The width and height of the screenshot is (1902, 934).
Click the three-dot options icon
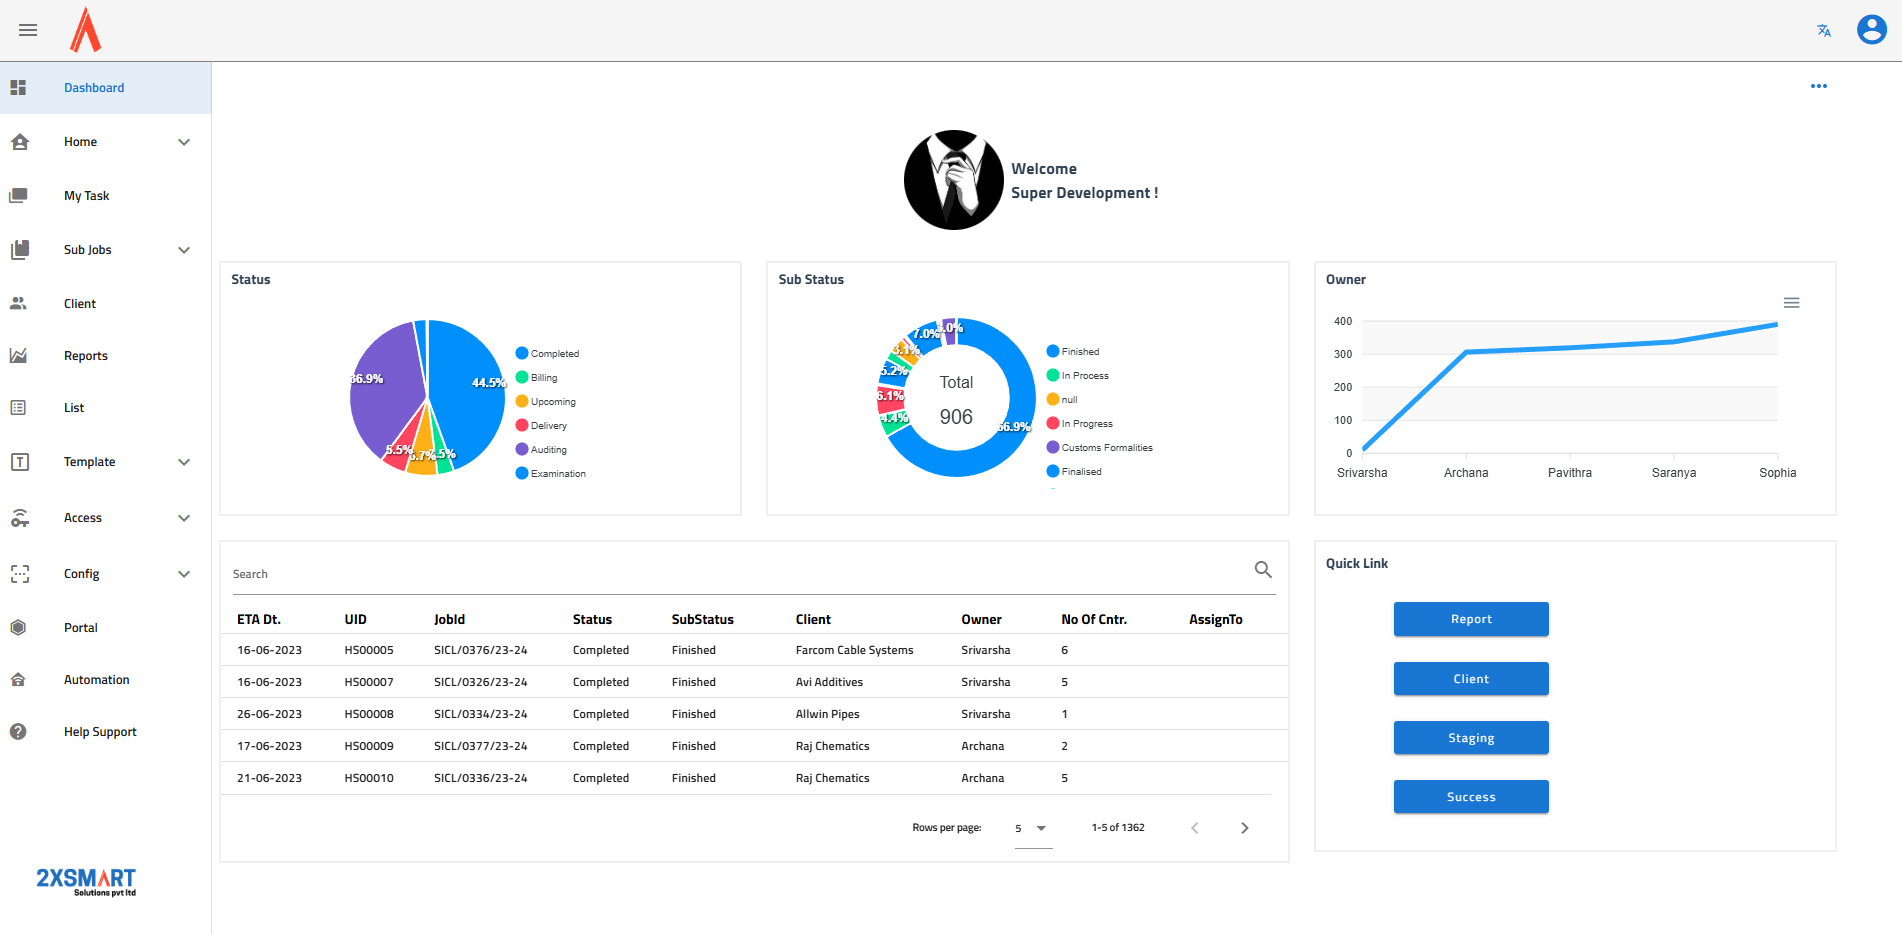[x=1818, y=86]
